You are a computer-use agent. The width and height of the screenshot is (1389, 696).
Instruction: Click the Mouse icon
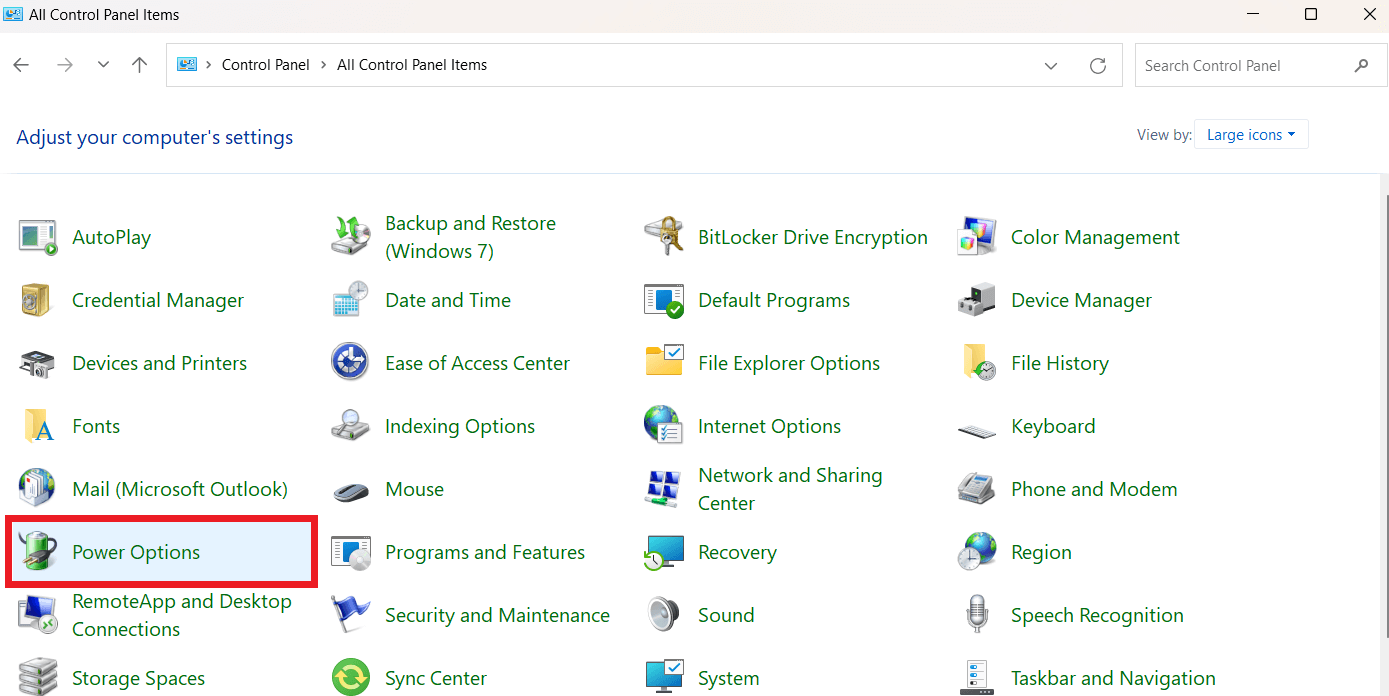[351, 491]
